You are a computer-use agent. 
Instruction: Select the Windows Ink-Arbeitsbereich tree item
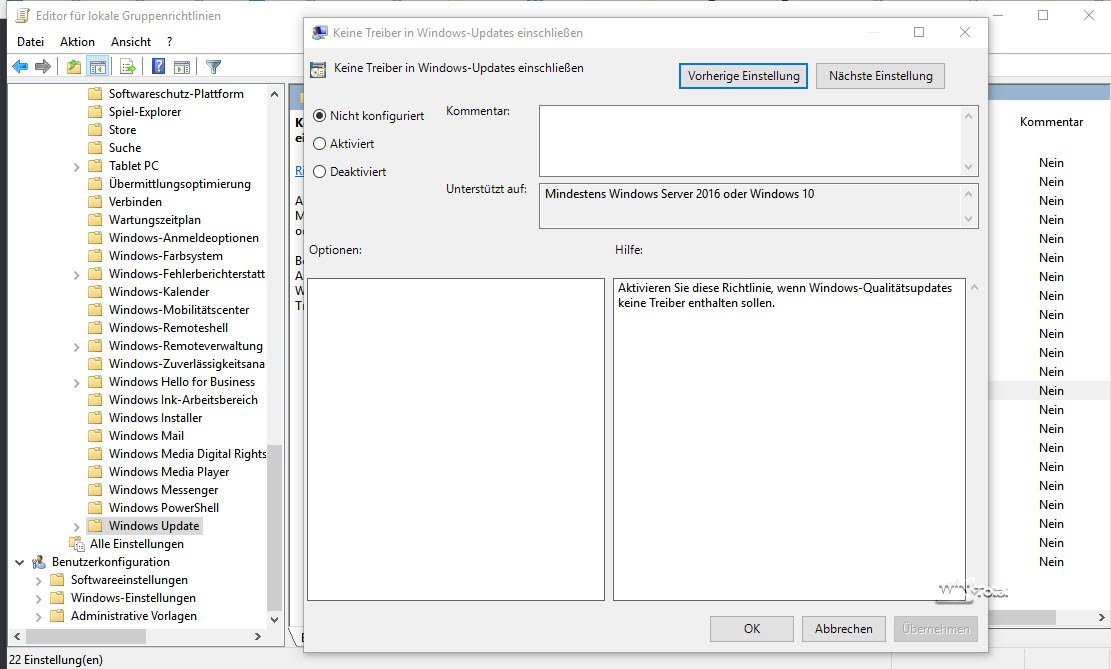point(183,400)
